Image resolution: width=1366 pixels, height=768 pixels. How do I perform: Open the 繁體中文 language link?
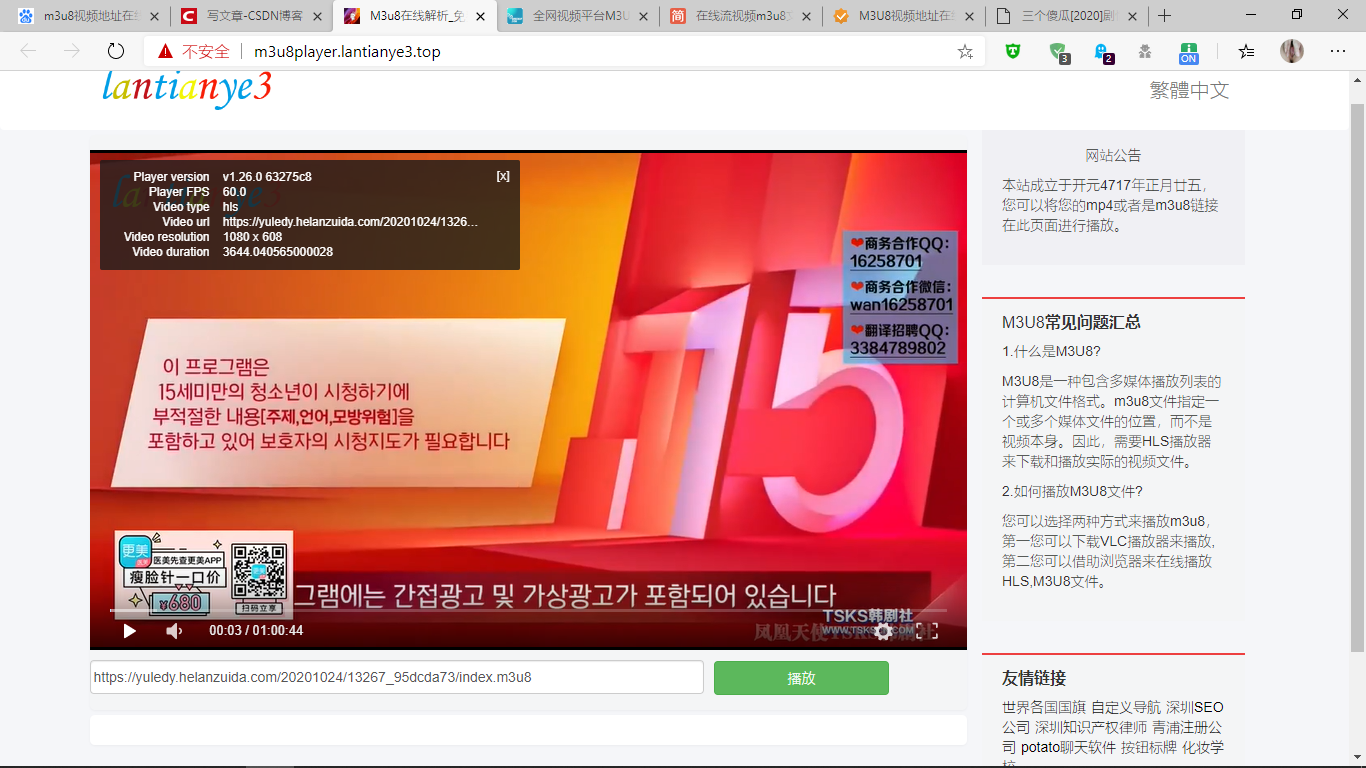point(1187,90)
